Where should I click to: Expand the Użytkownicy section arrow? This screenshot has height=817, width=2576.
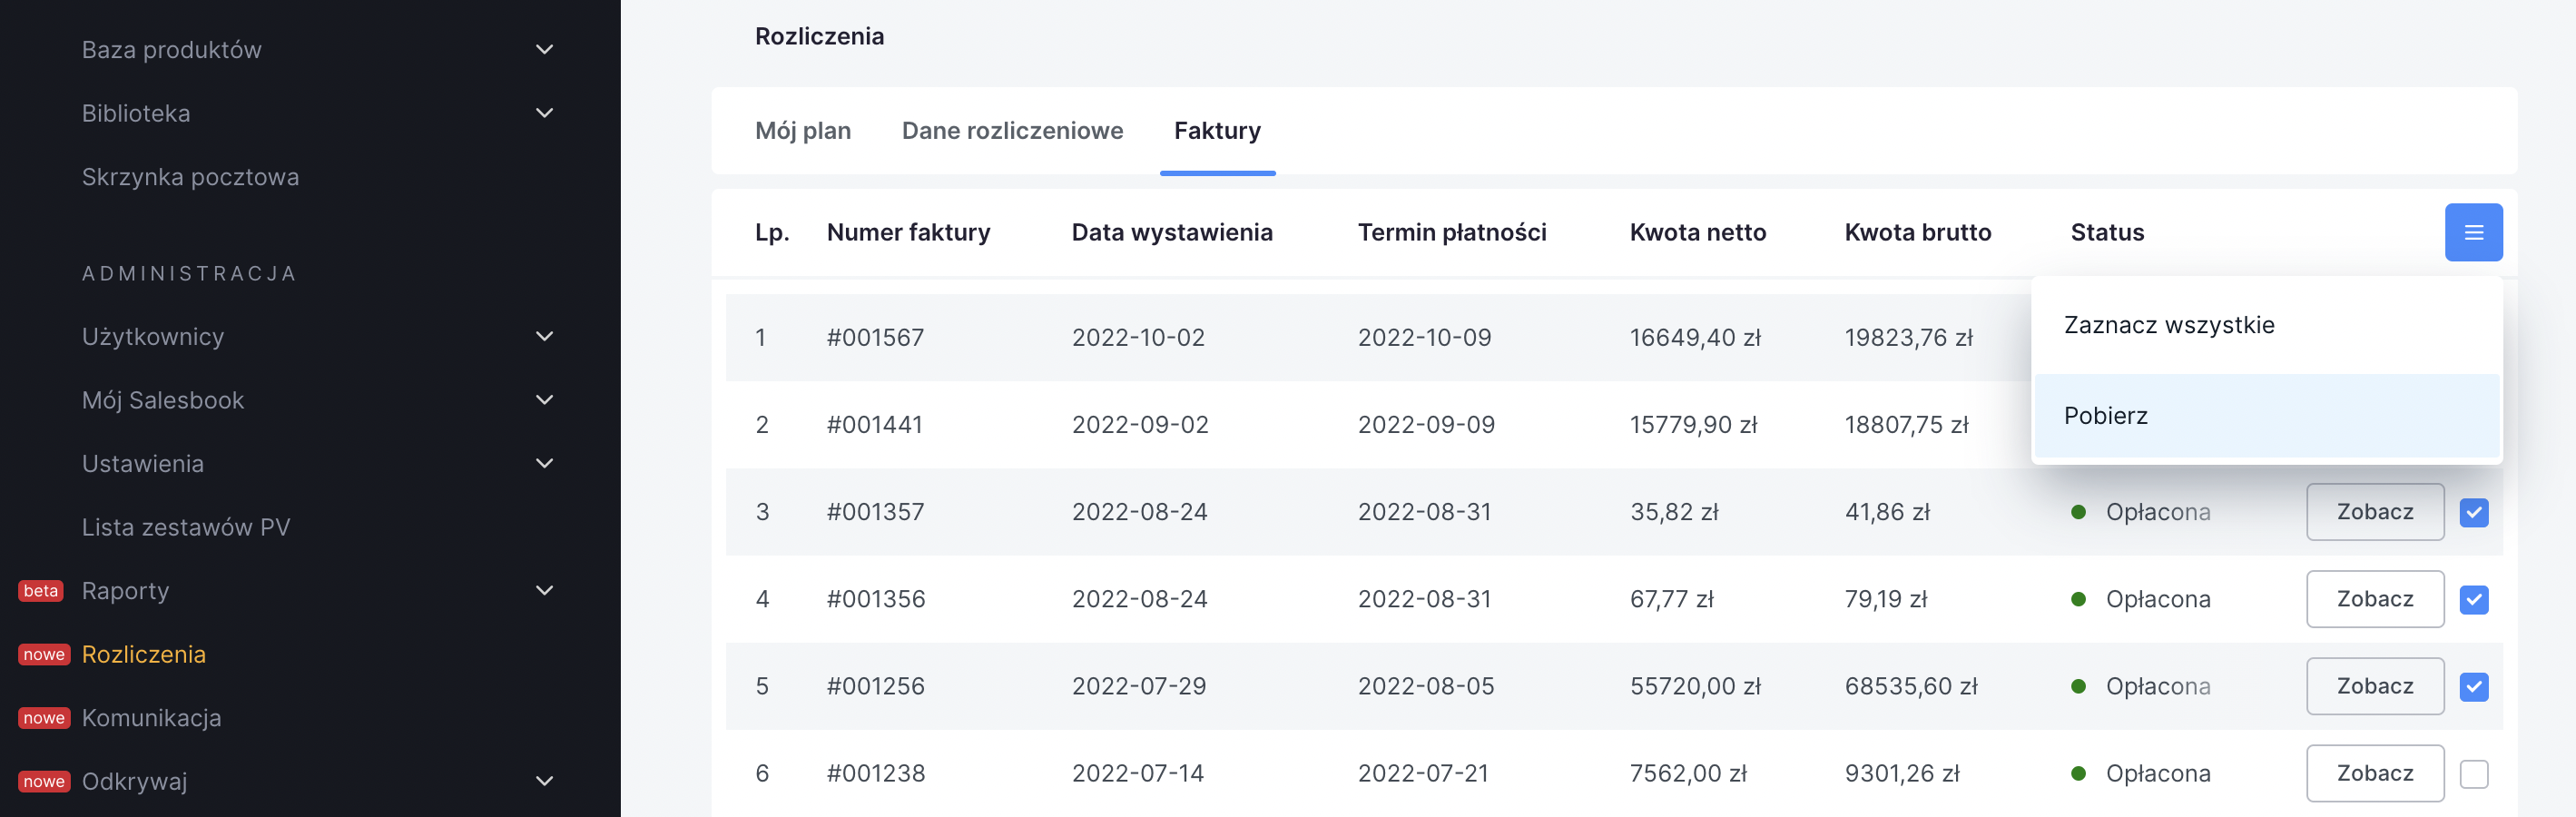(x=544, y=337)
